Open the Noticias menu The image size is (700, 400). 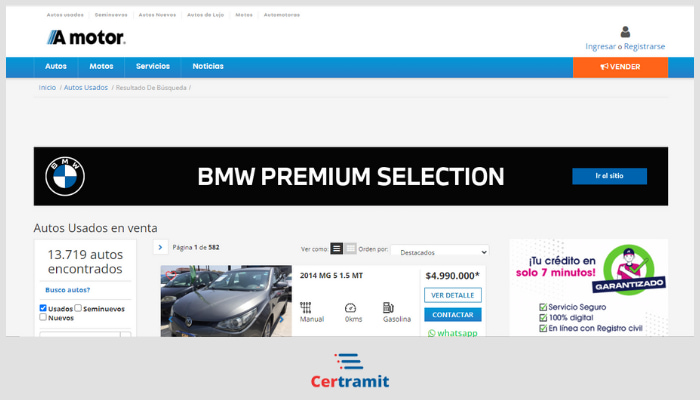(208, 67)
